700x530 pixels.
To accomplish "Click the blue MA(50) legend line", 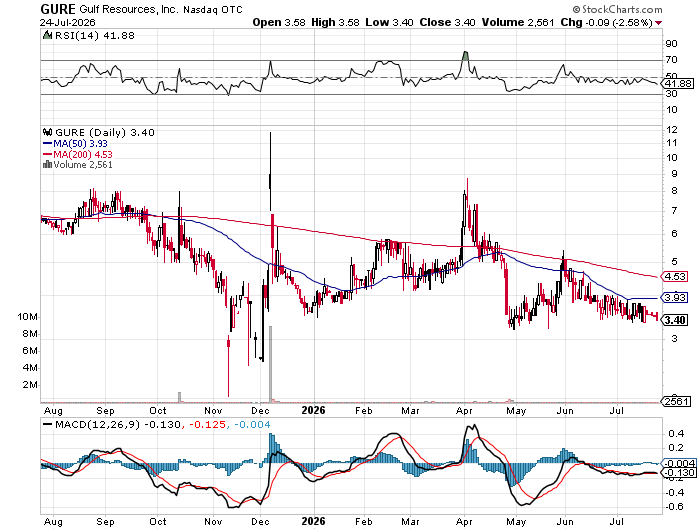I will [47, 143].
